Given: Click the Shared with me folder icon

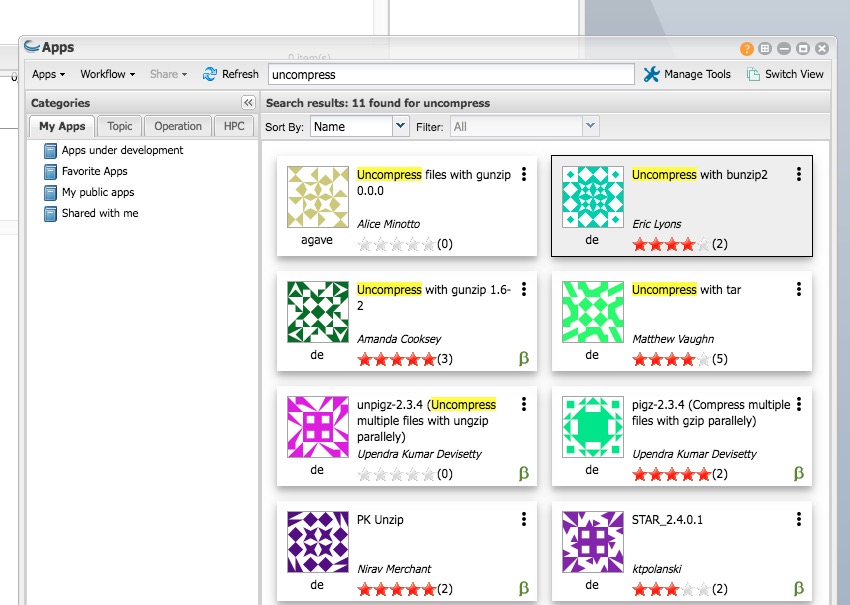Looking at the screenshot, I should coord(50,214).
